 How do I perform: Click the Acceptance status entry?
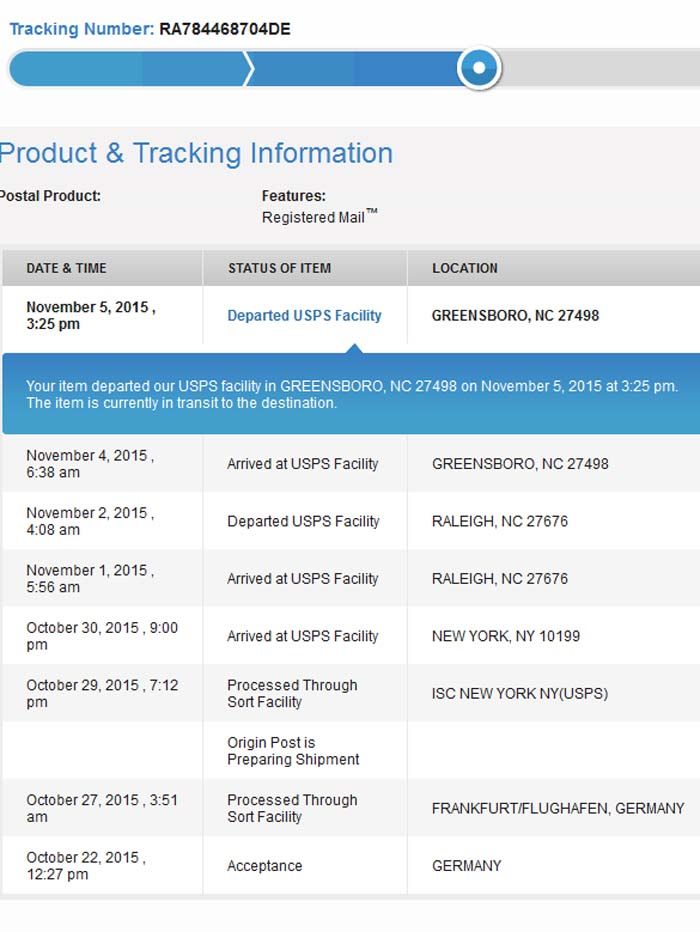pyautogui.click(x=264, y=866)
